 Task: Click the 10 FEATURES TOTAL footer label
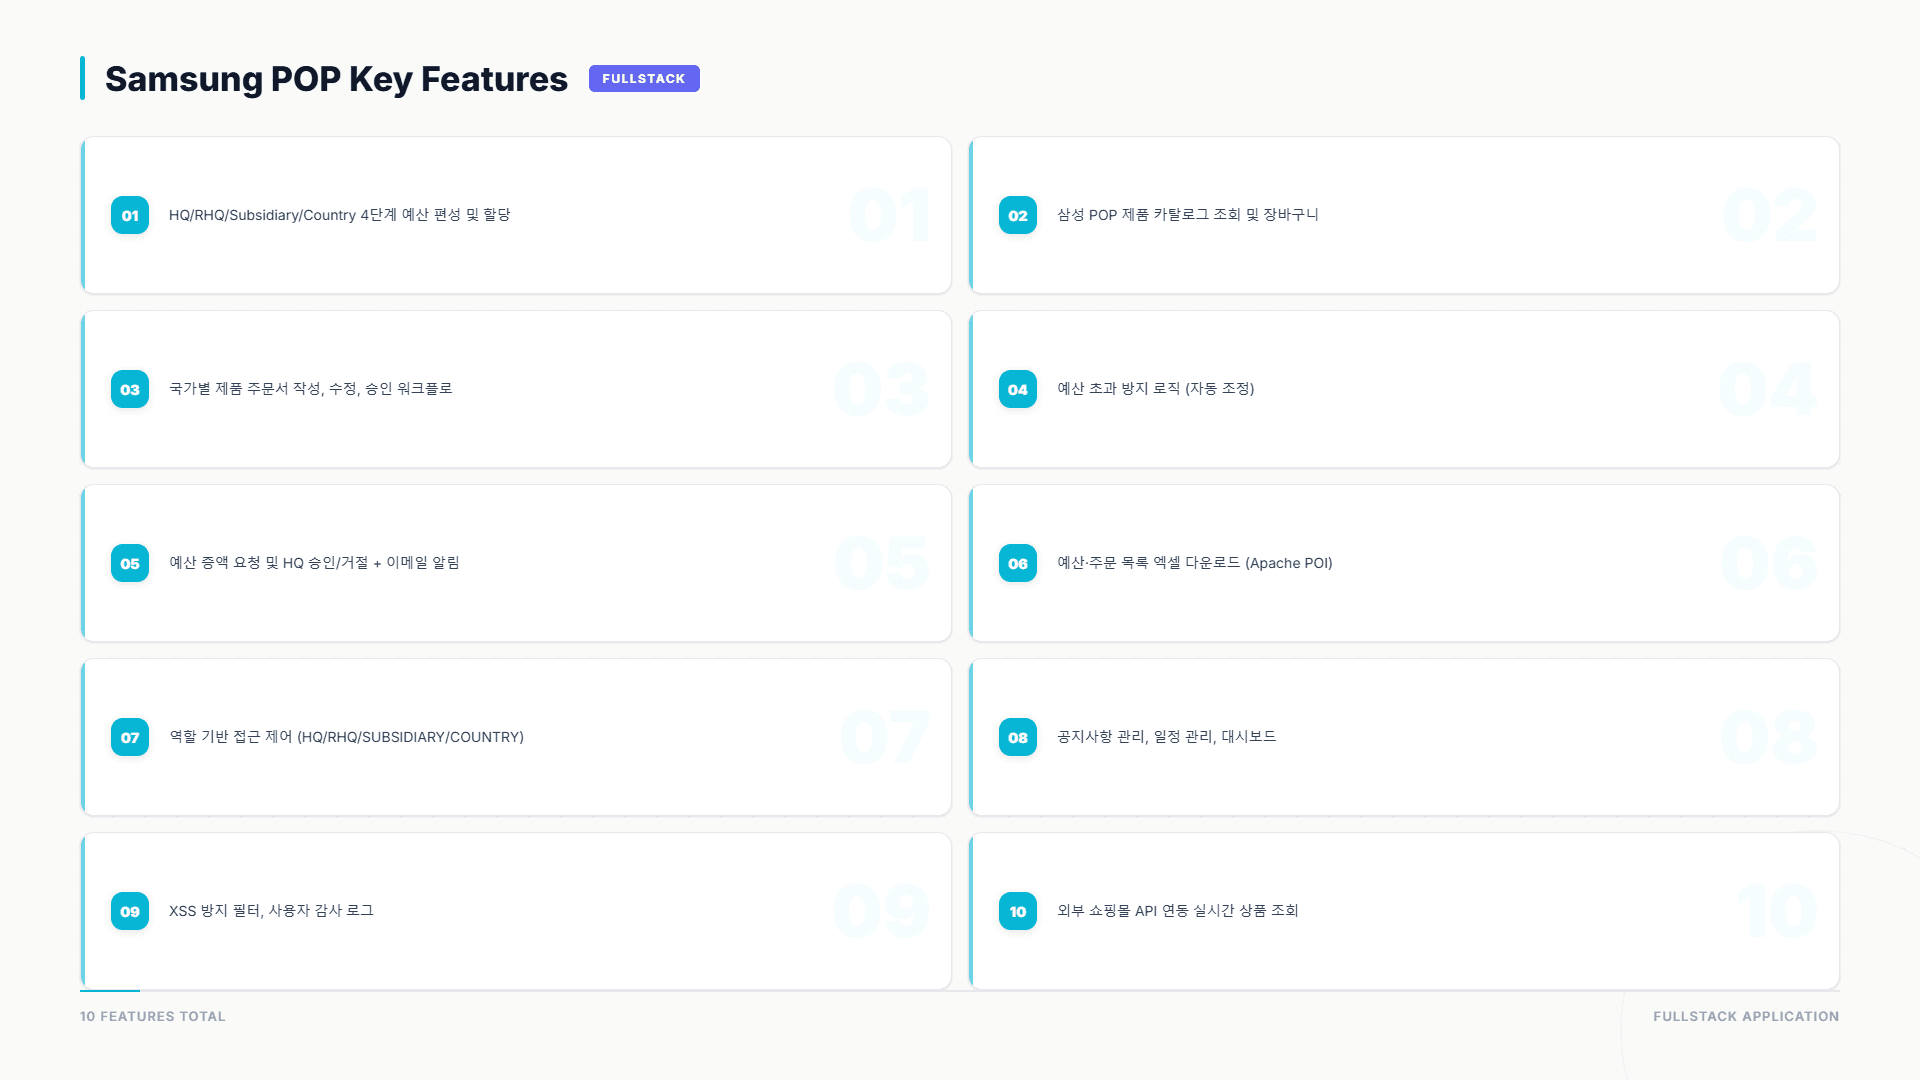click(153, 1016)
